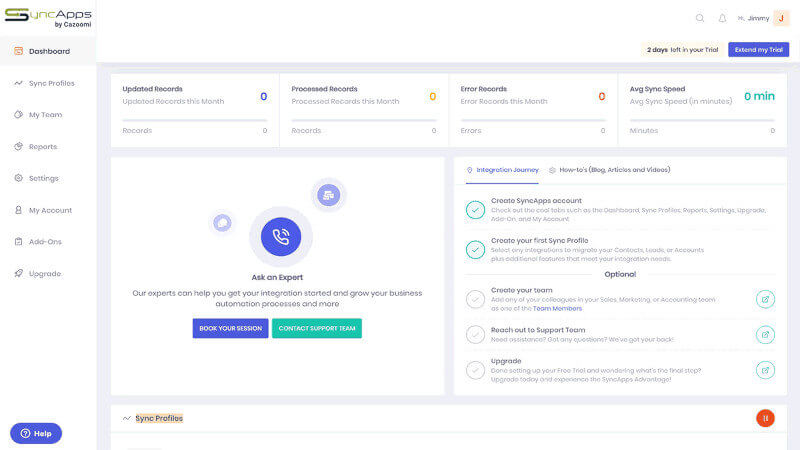Open Add-Ons from the sidebar
800x450 pixels.
pos(44,241)
